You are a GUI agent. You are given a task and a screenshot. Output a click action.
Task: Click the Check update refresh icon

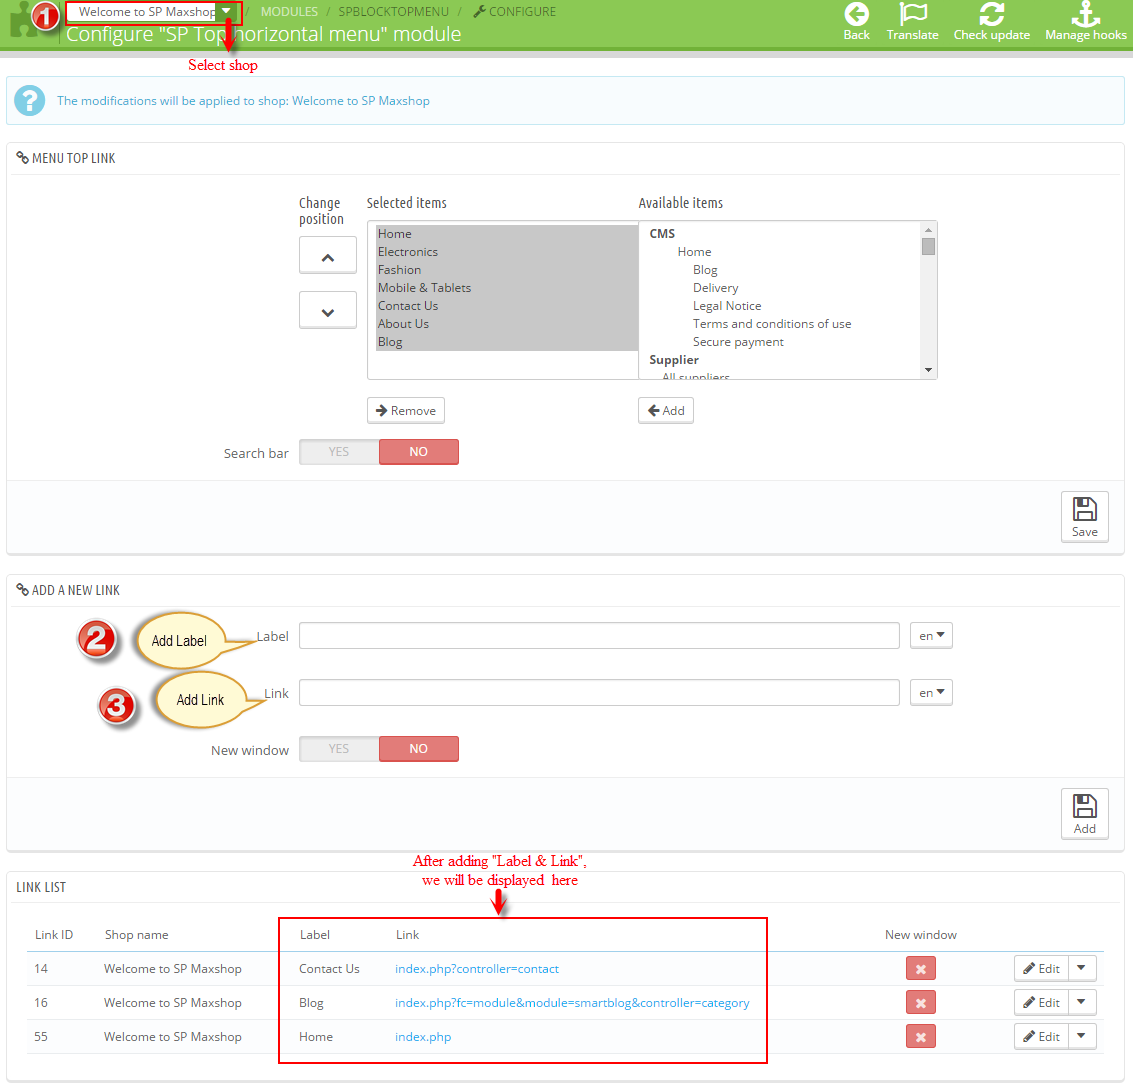tap(991, 14)
